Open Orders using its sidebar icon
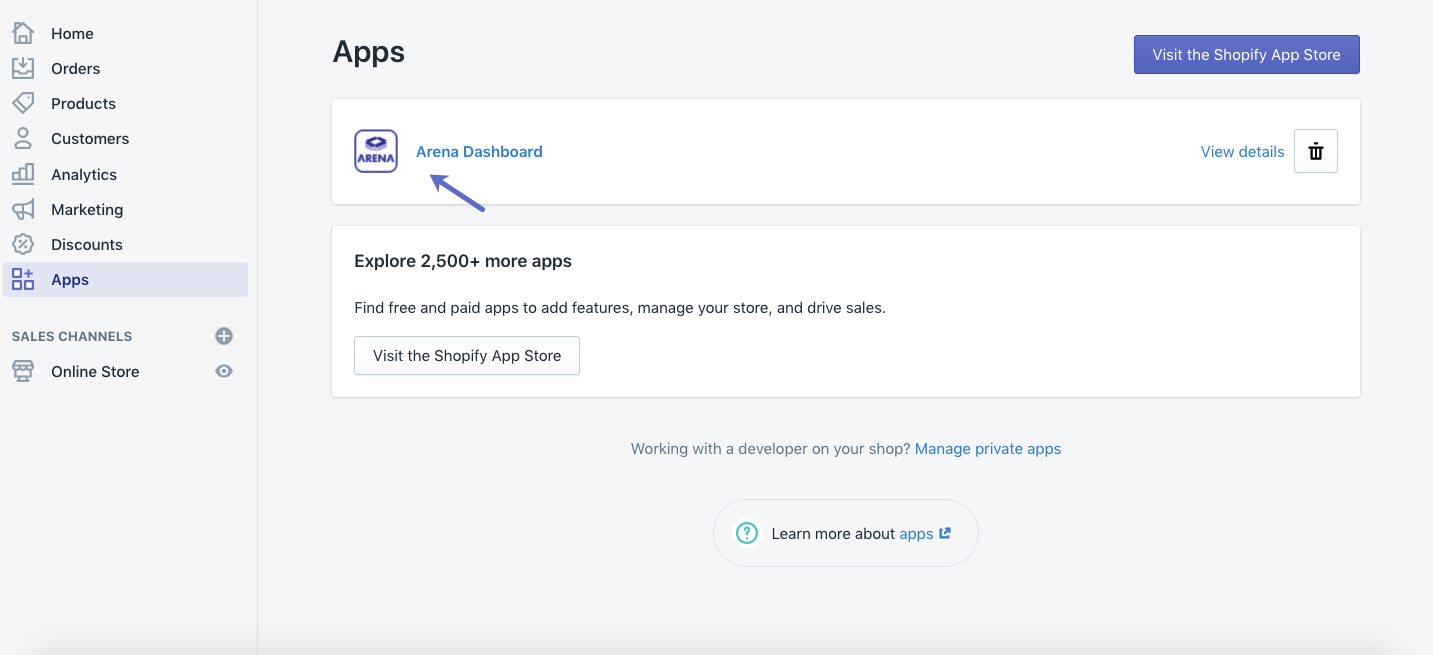Image resolution: width=1433 pixels, height=655 pixels. tap(22, 67)
